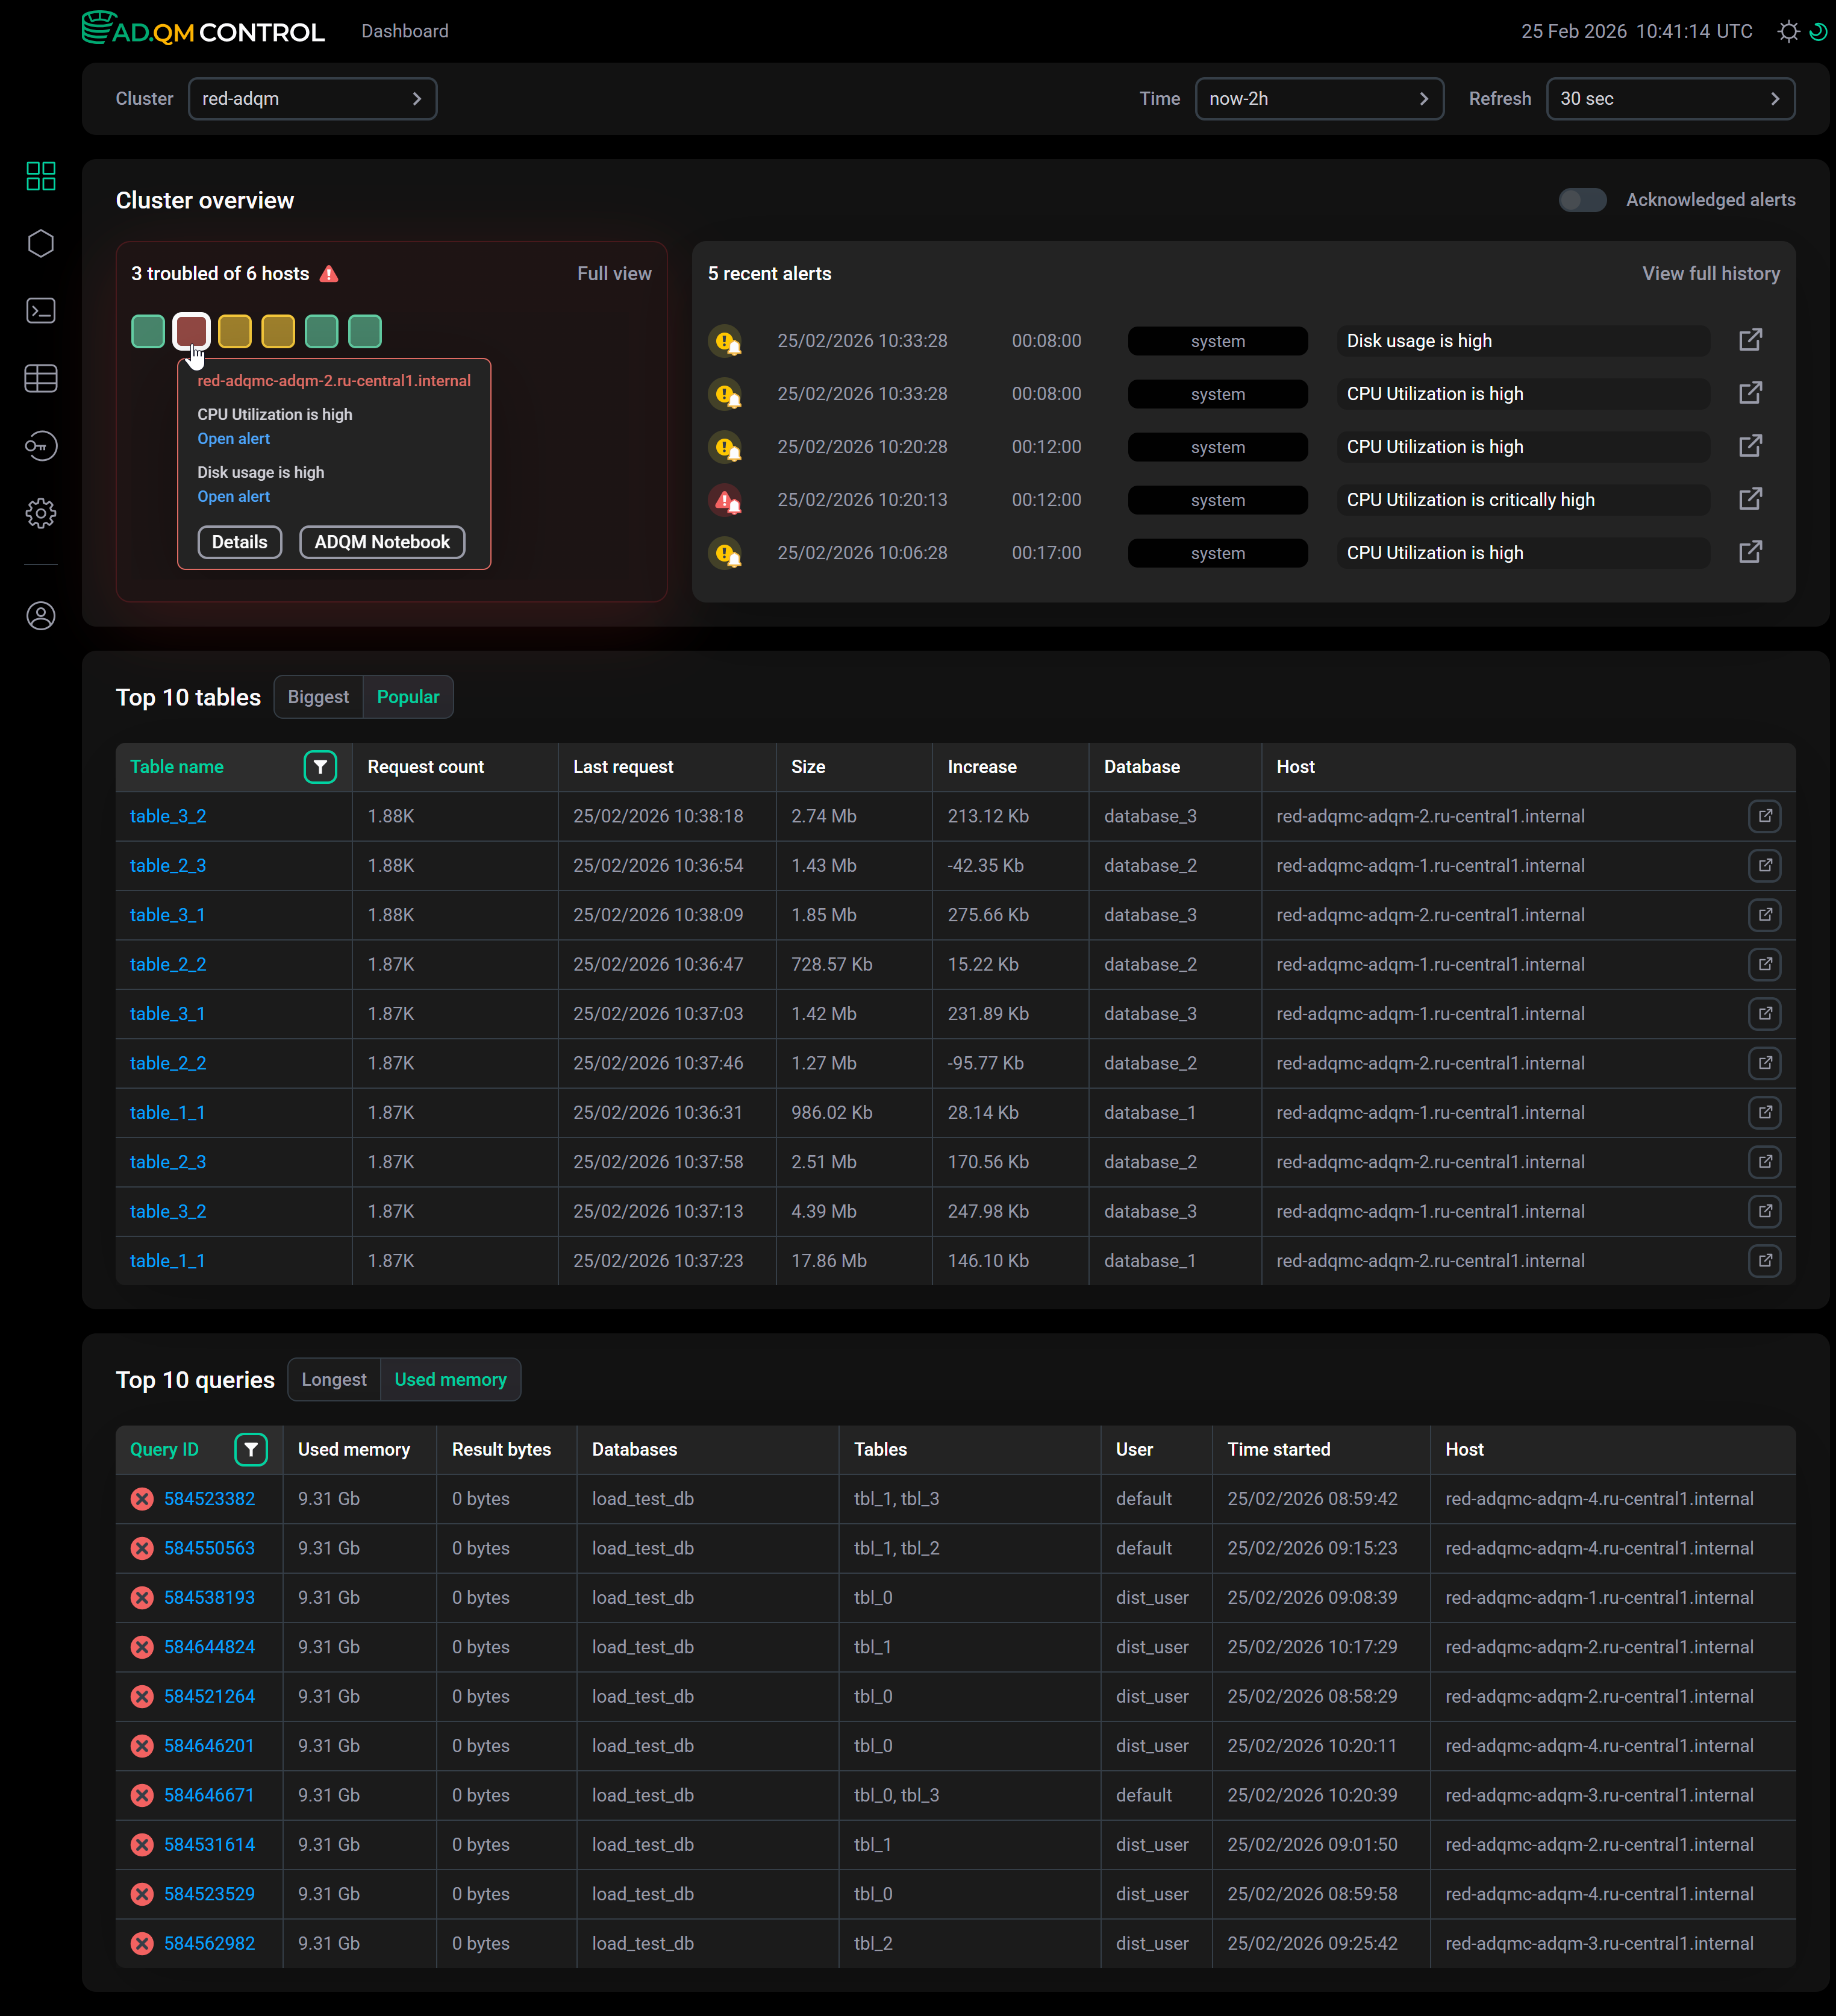
Task: Click failed status icon for query 584523382
Action: coord(142,1499)
